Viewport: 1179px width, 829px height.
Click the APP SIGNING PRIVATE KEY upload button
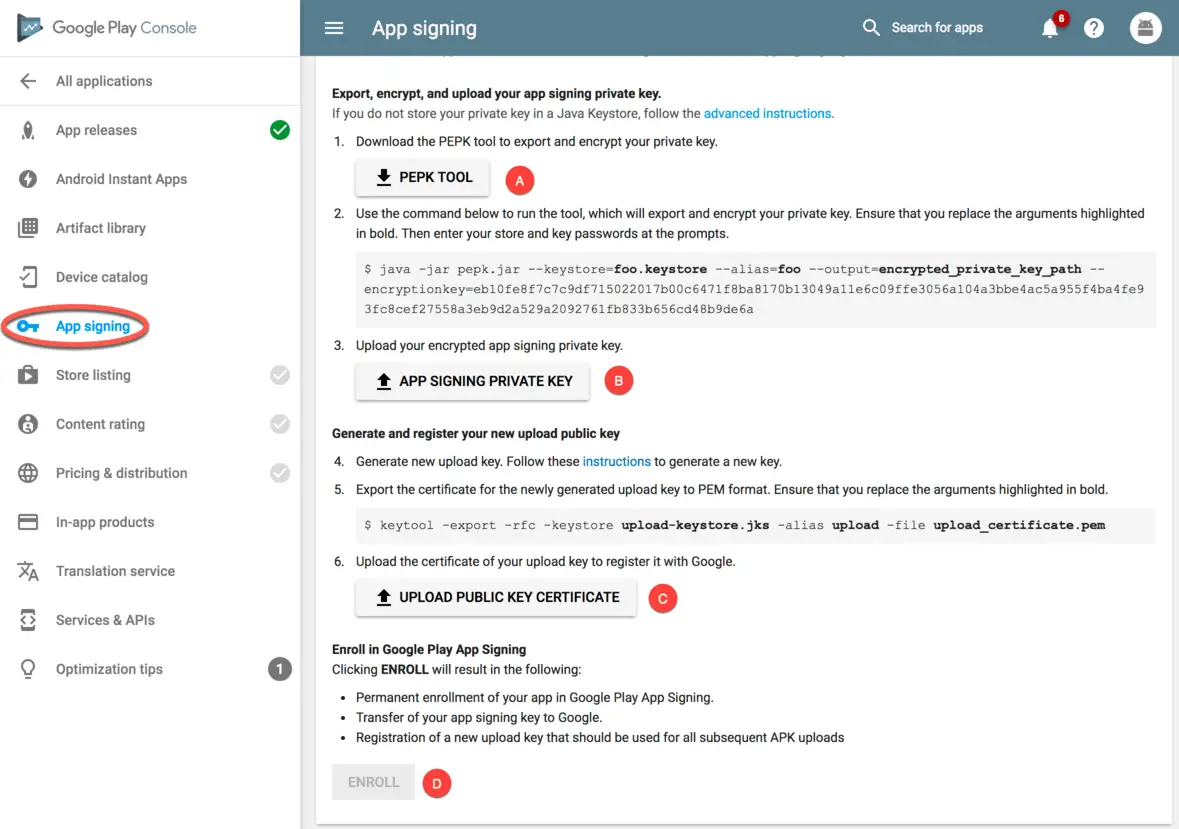472,381
